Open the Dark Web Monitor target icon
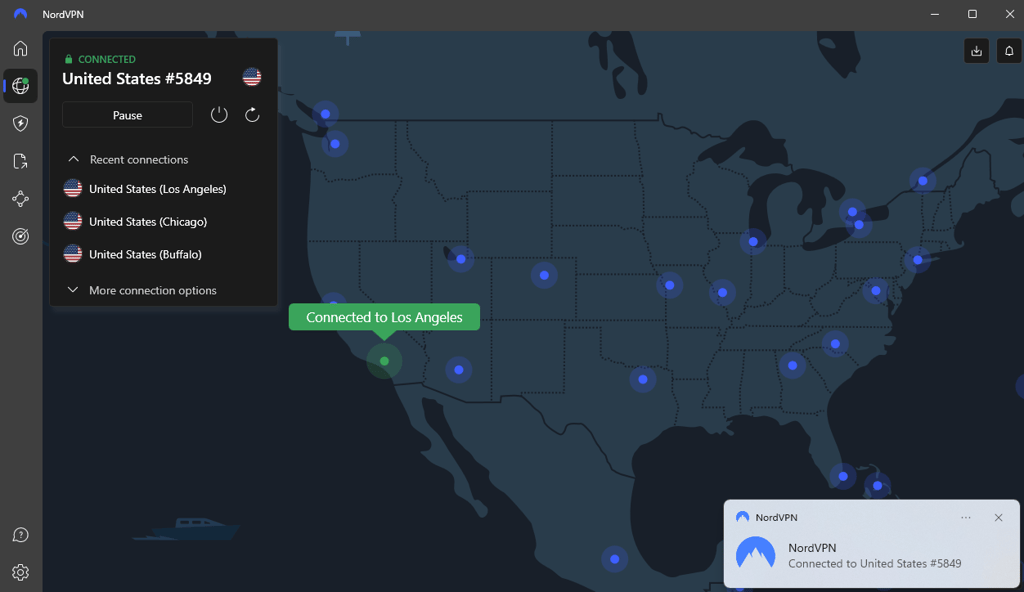This screenshot has height=592, width=1024. coord(20,236)
